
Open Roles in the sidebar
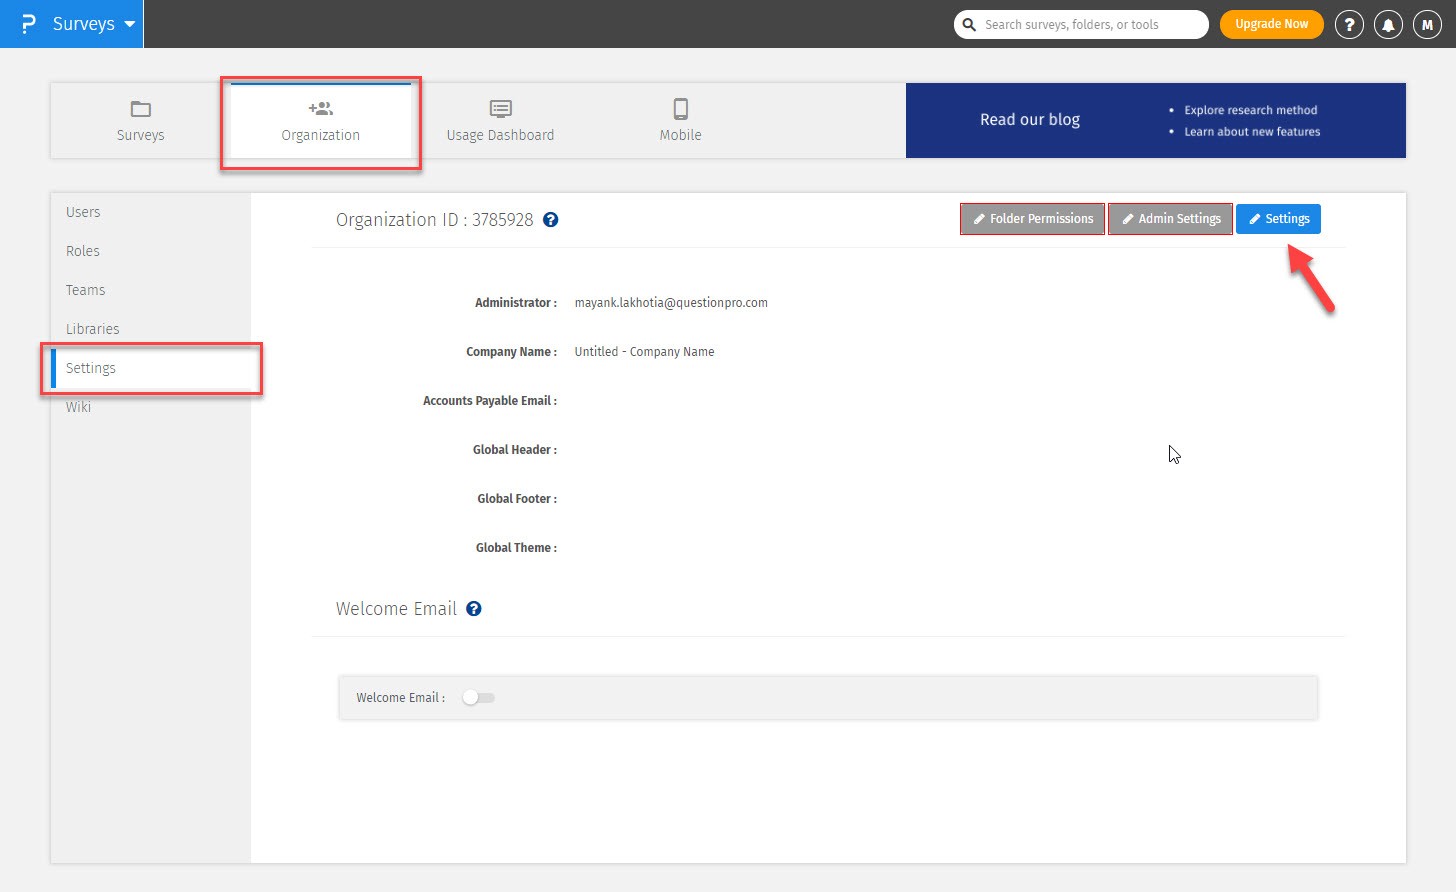pyautogui.click(x=83, y=251)
